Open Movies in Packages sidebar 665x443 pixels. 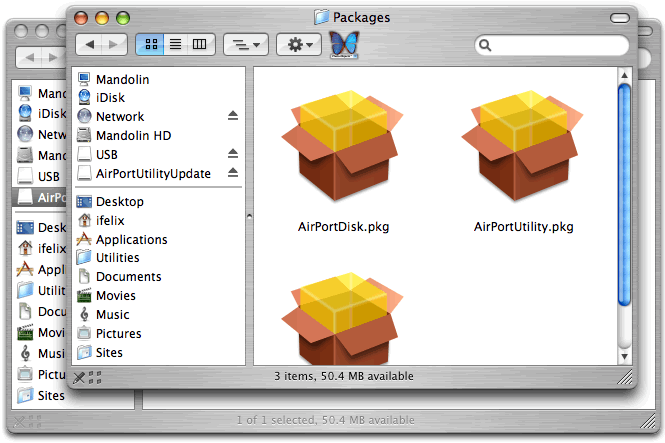click(158, 295)
